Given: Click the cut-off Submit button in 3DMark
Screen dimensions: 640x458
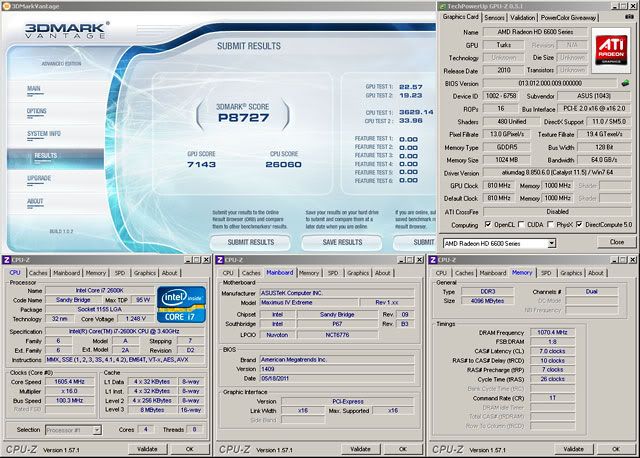Looking at the screenshot, I should (x=415, y=242).
